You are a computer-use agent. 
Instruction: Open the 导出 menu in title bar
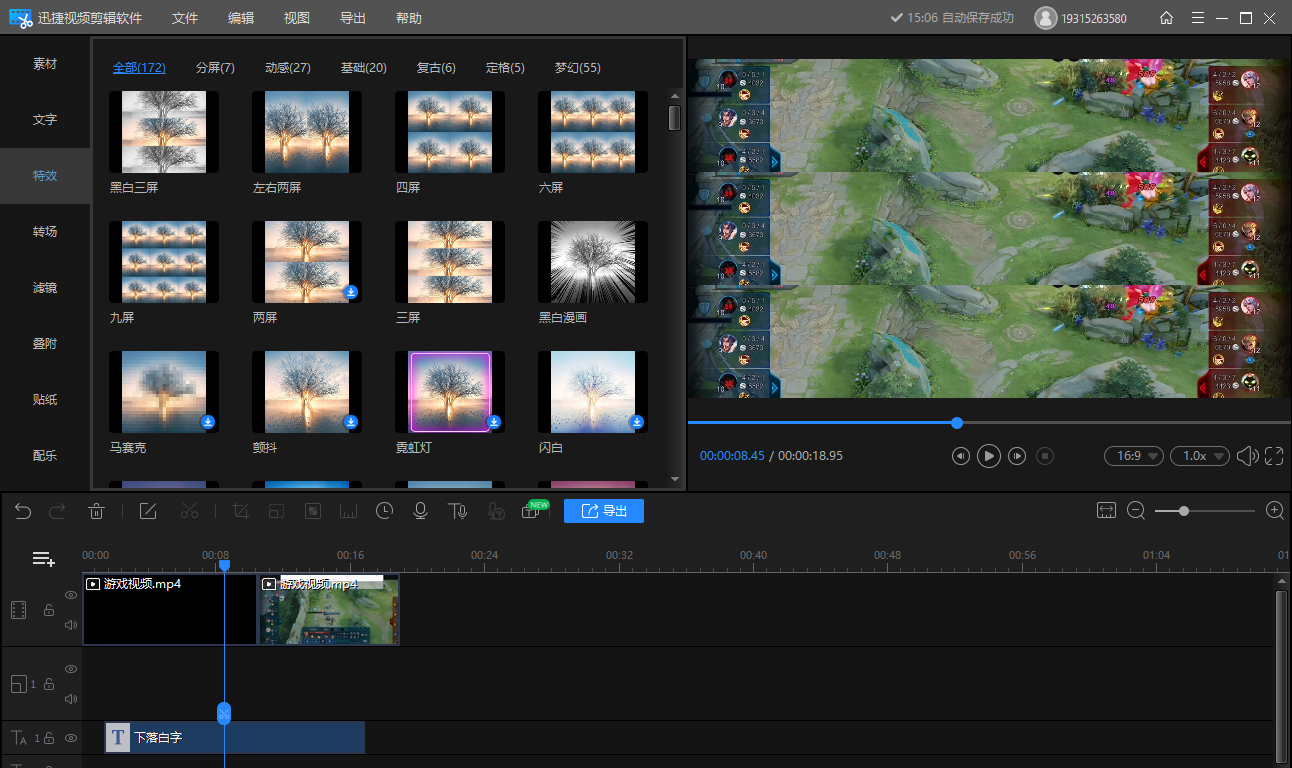pyautogui.click(x=353, y=18)
